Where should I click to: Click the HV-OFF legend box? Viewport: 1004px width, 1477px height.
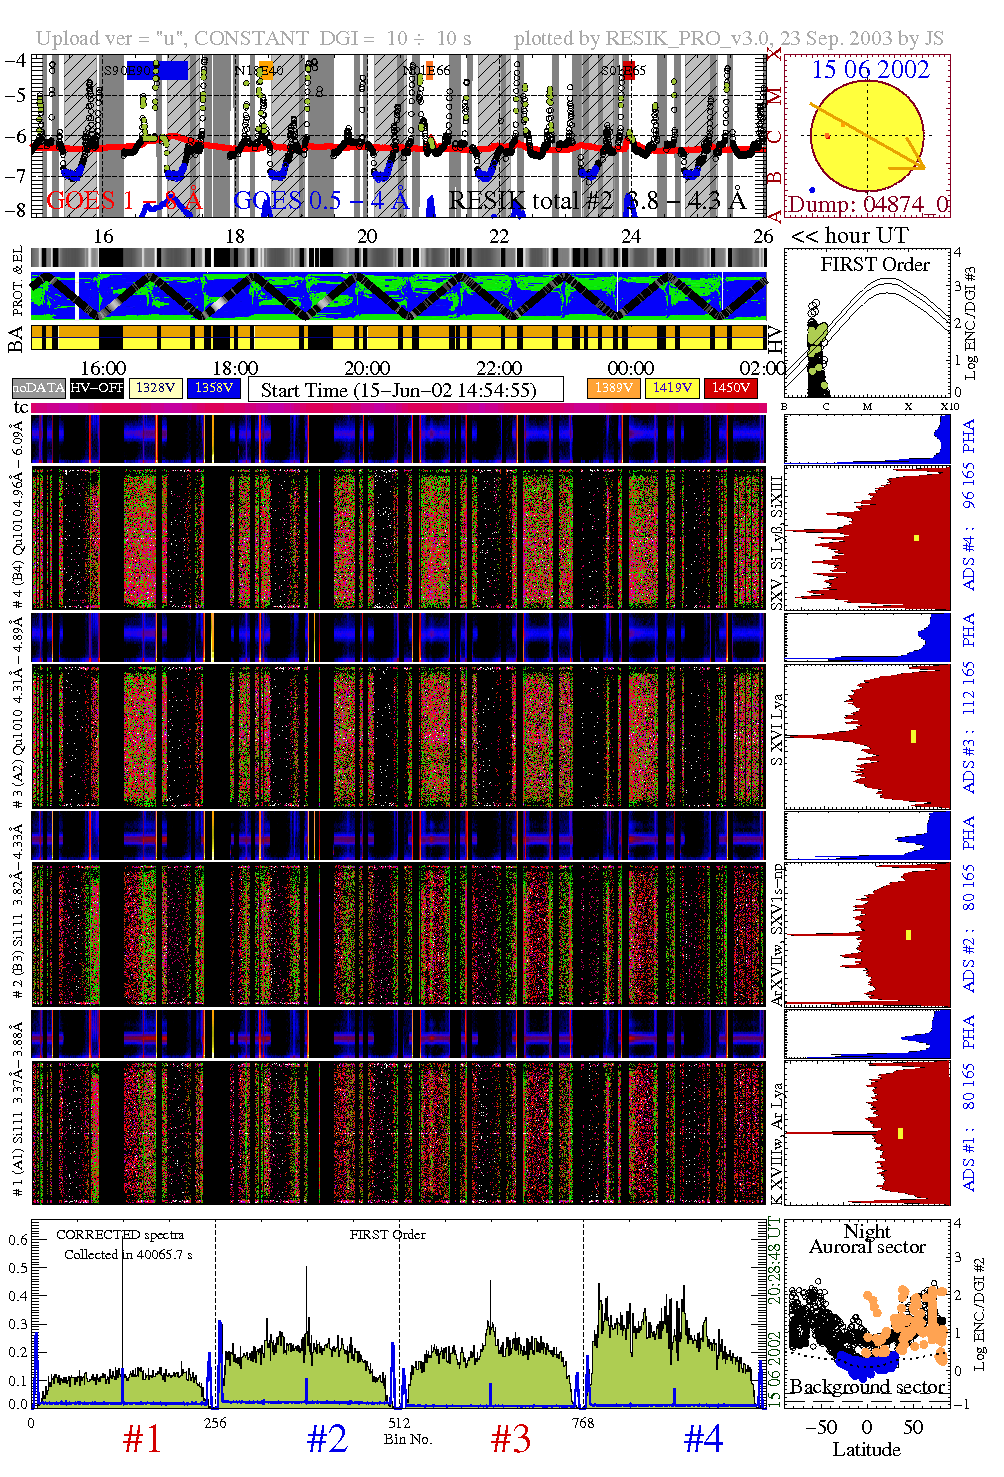[97, 388]
